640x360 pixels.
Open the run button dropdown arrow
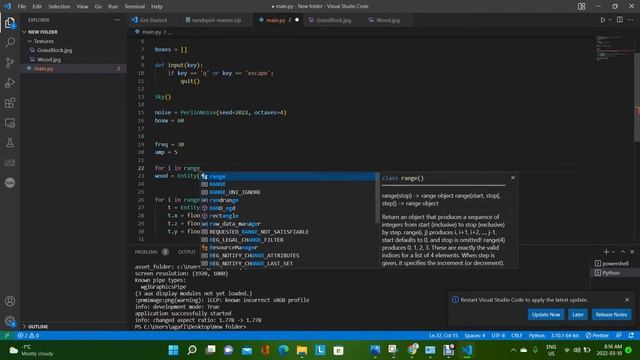[610, 20]
